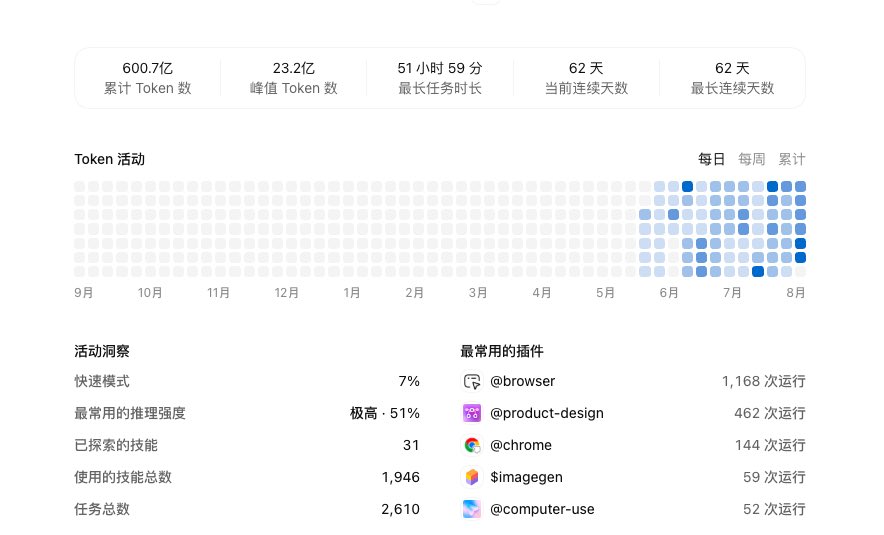The height and width of the screenshot is (535, 884).
Task: Click the 最常用的插件 heading
Action: coord(502,352)
